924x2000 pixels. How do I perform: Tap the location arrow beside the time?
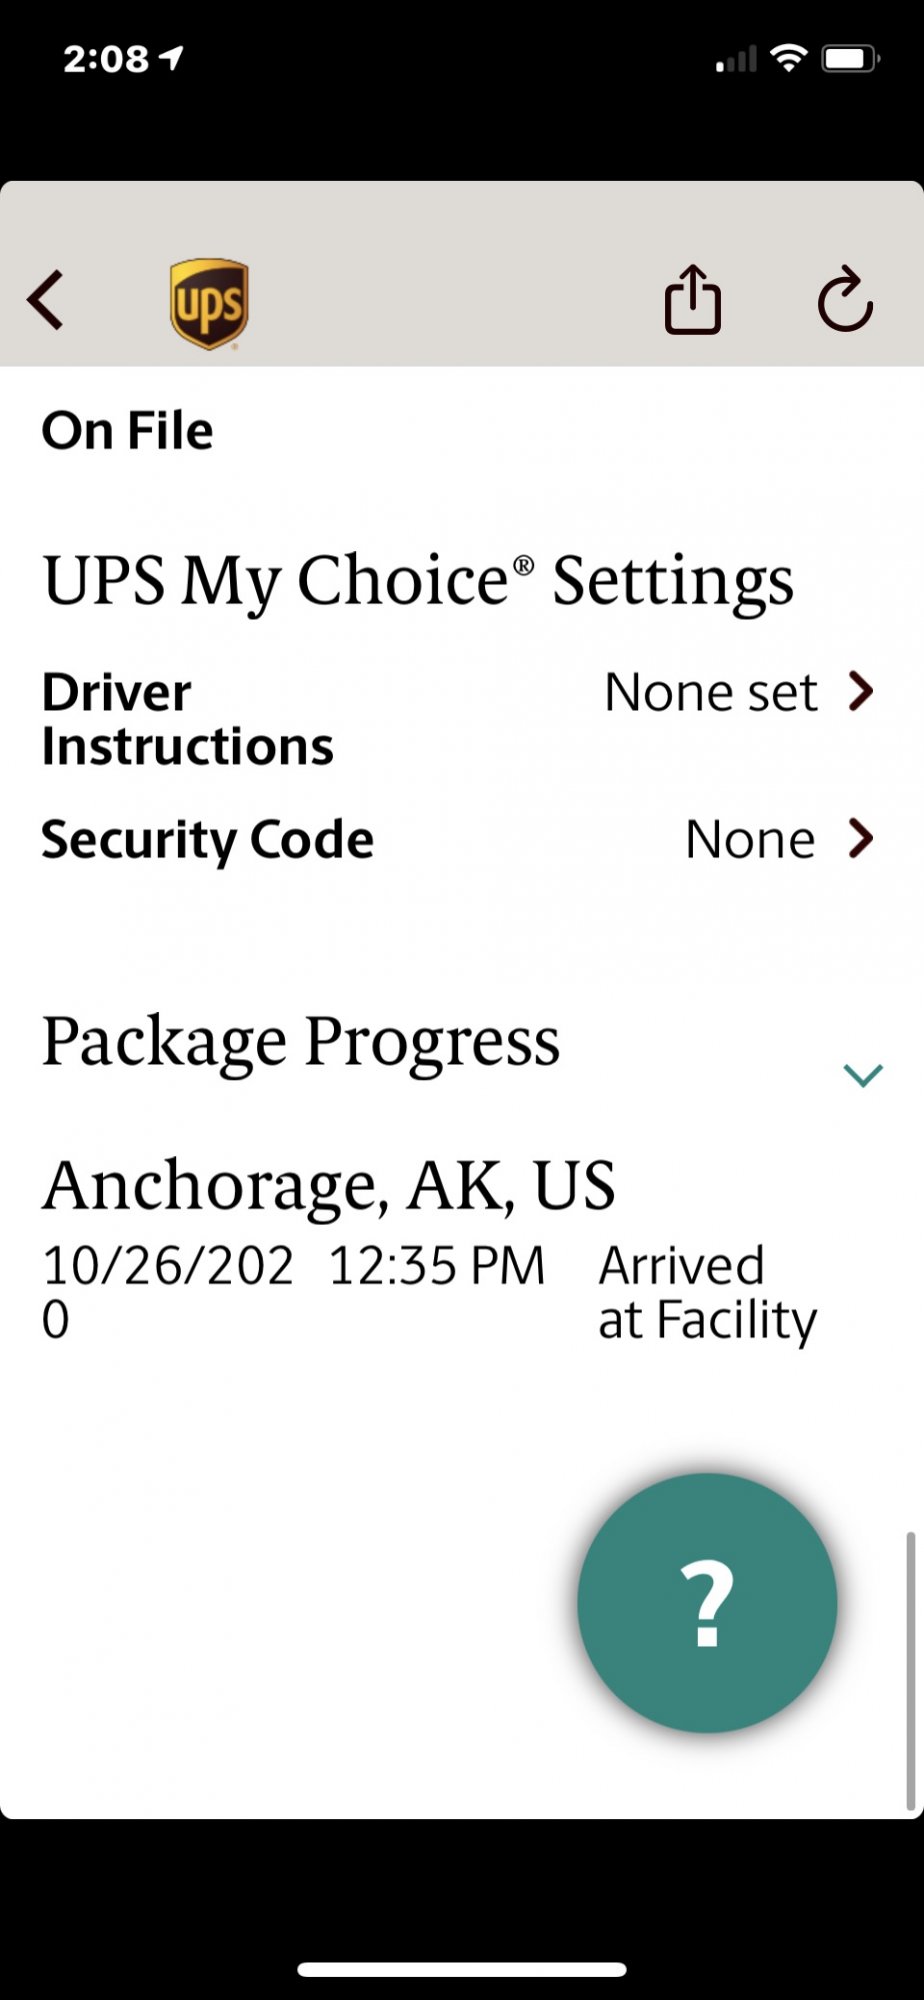172,59
